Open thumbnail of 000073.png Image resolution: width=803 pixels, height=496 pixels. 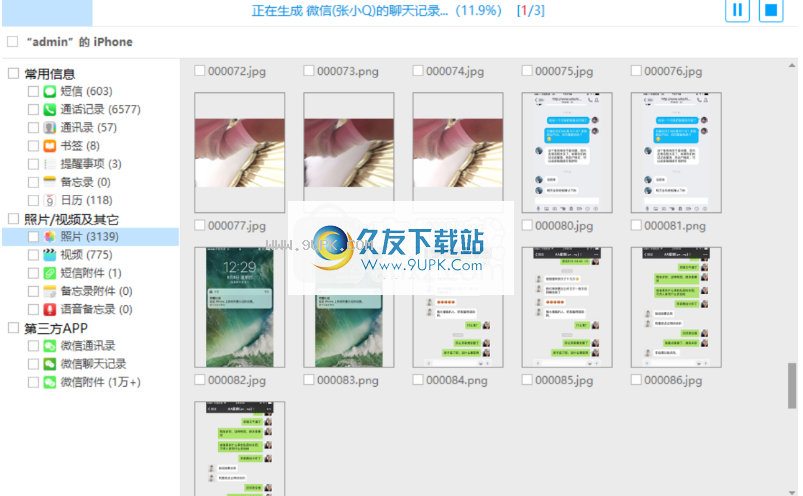pos(349,153)
